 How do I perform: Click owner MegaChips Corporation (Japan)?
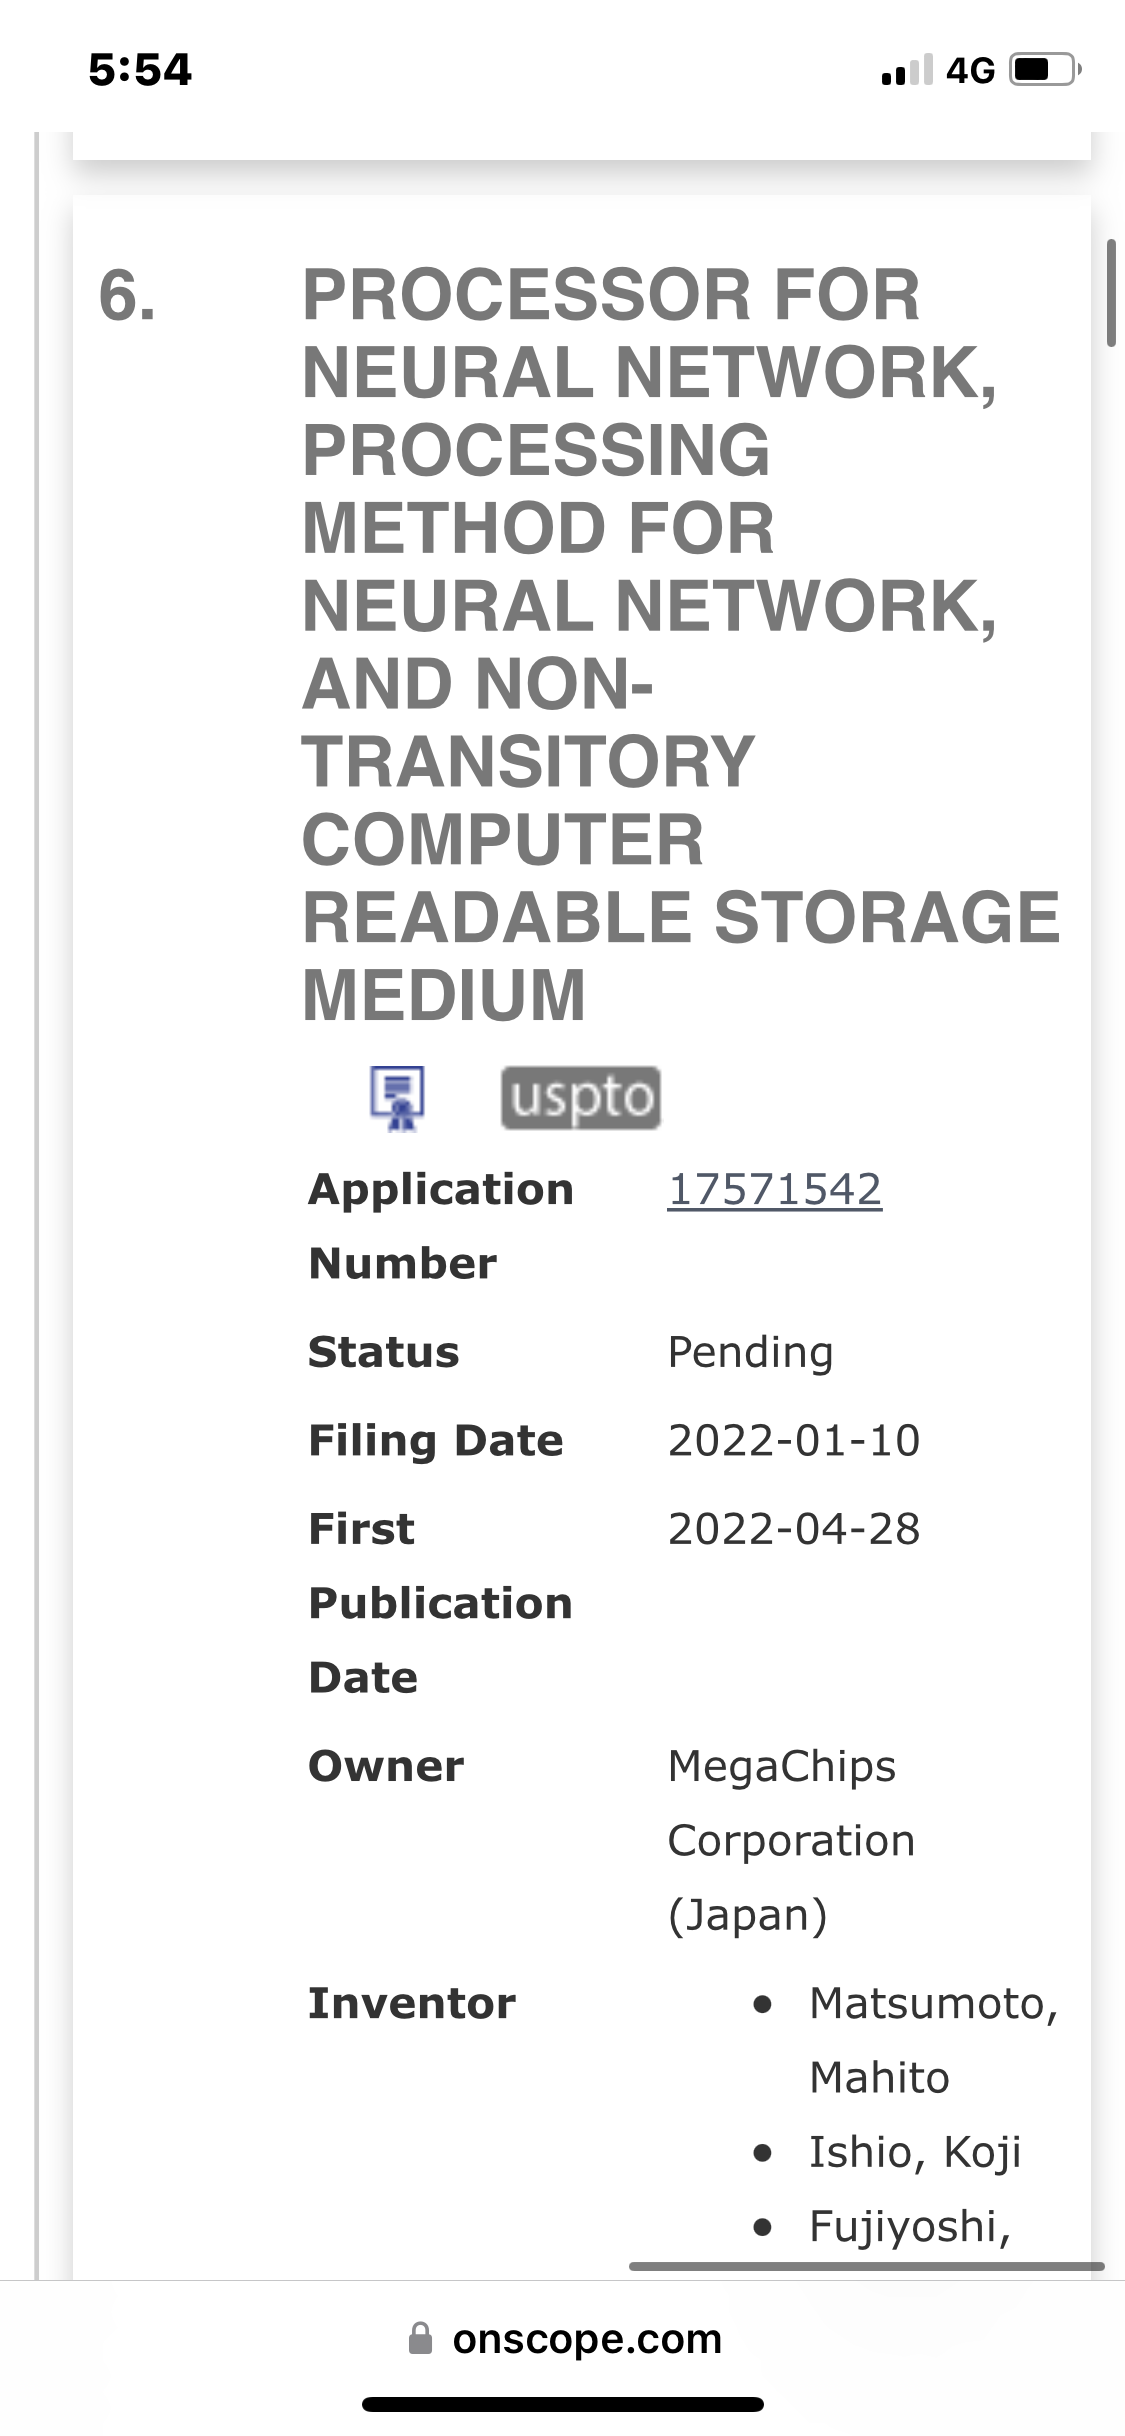790,1840
